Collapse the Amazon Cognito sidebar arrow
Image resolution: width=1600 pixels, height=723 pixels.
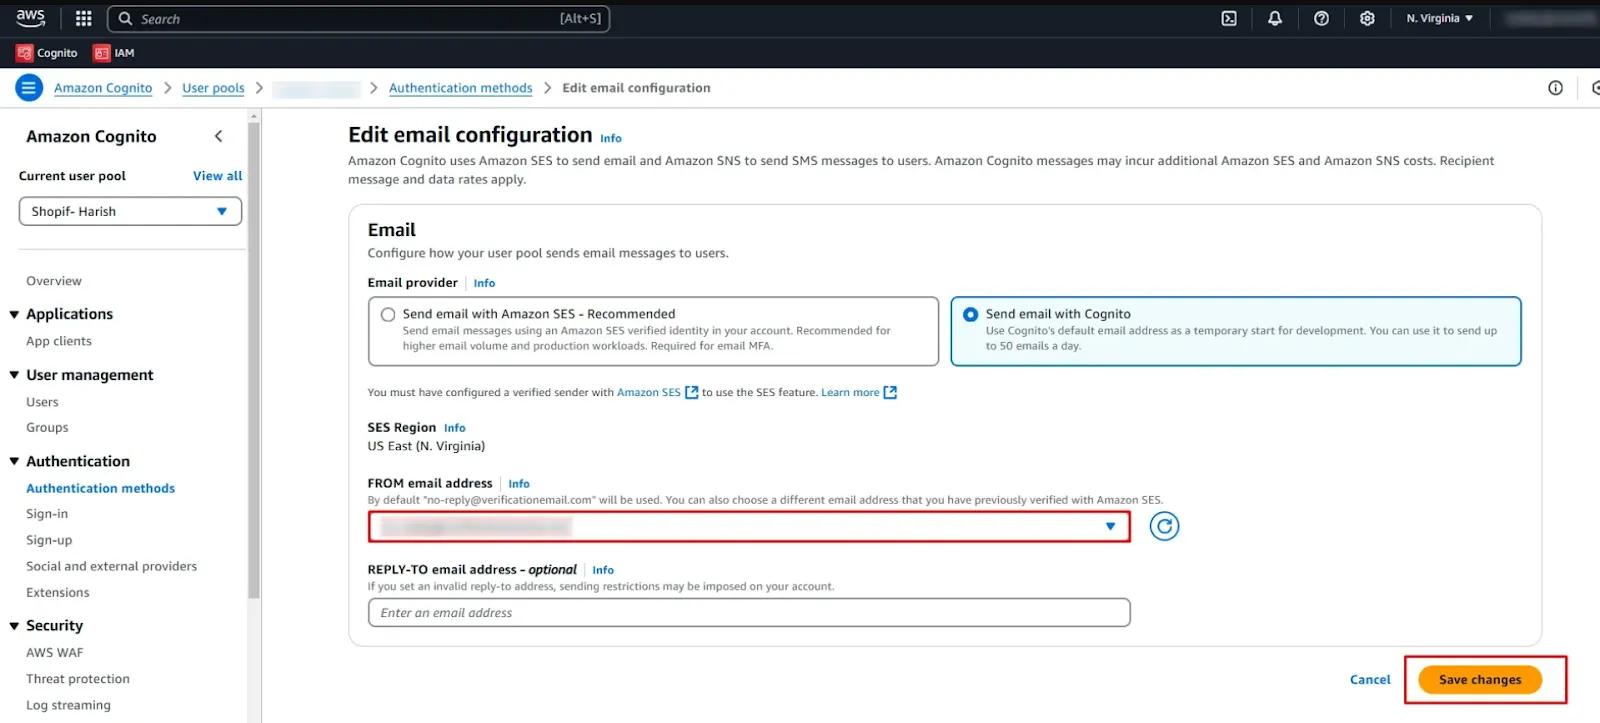(x=219, y=136)
